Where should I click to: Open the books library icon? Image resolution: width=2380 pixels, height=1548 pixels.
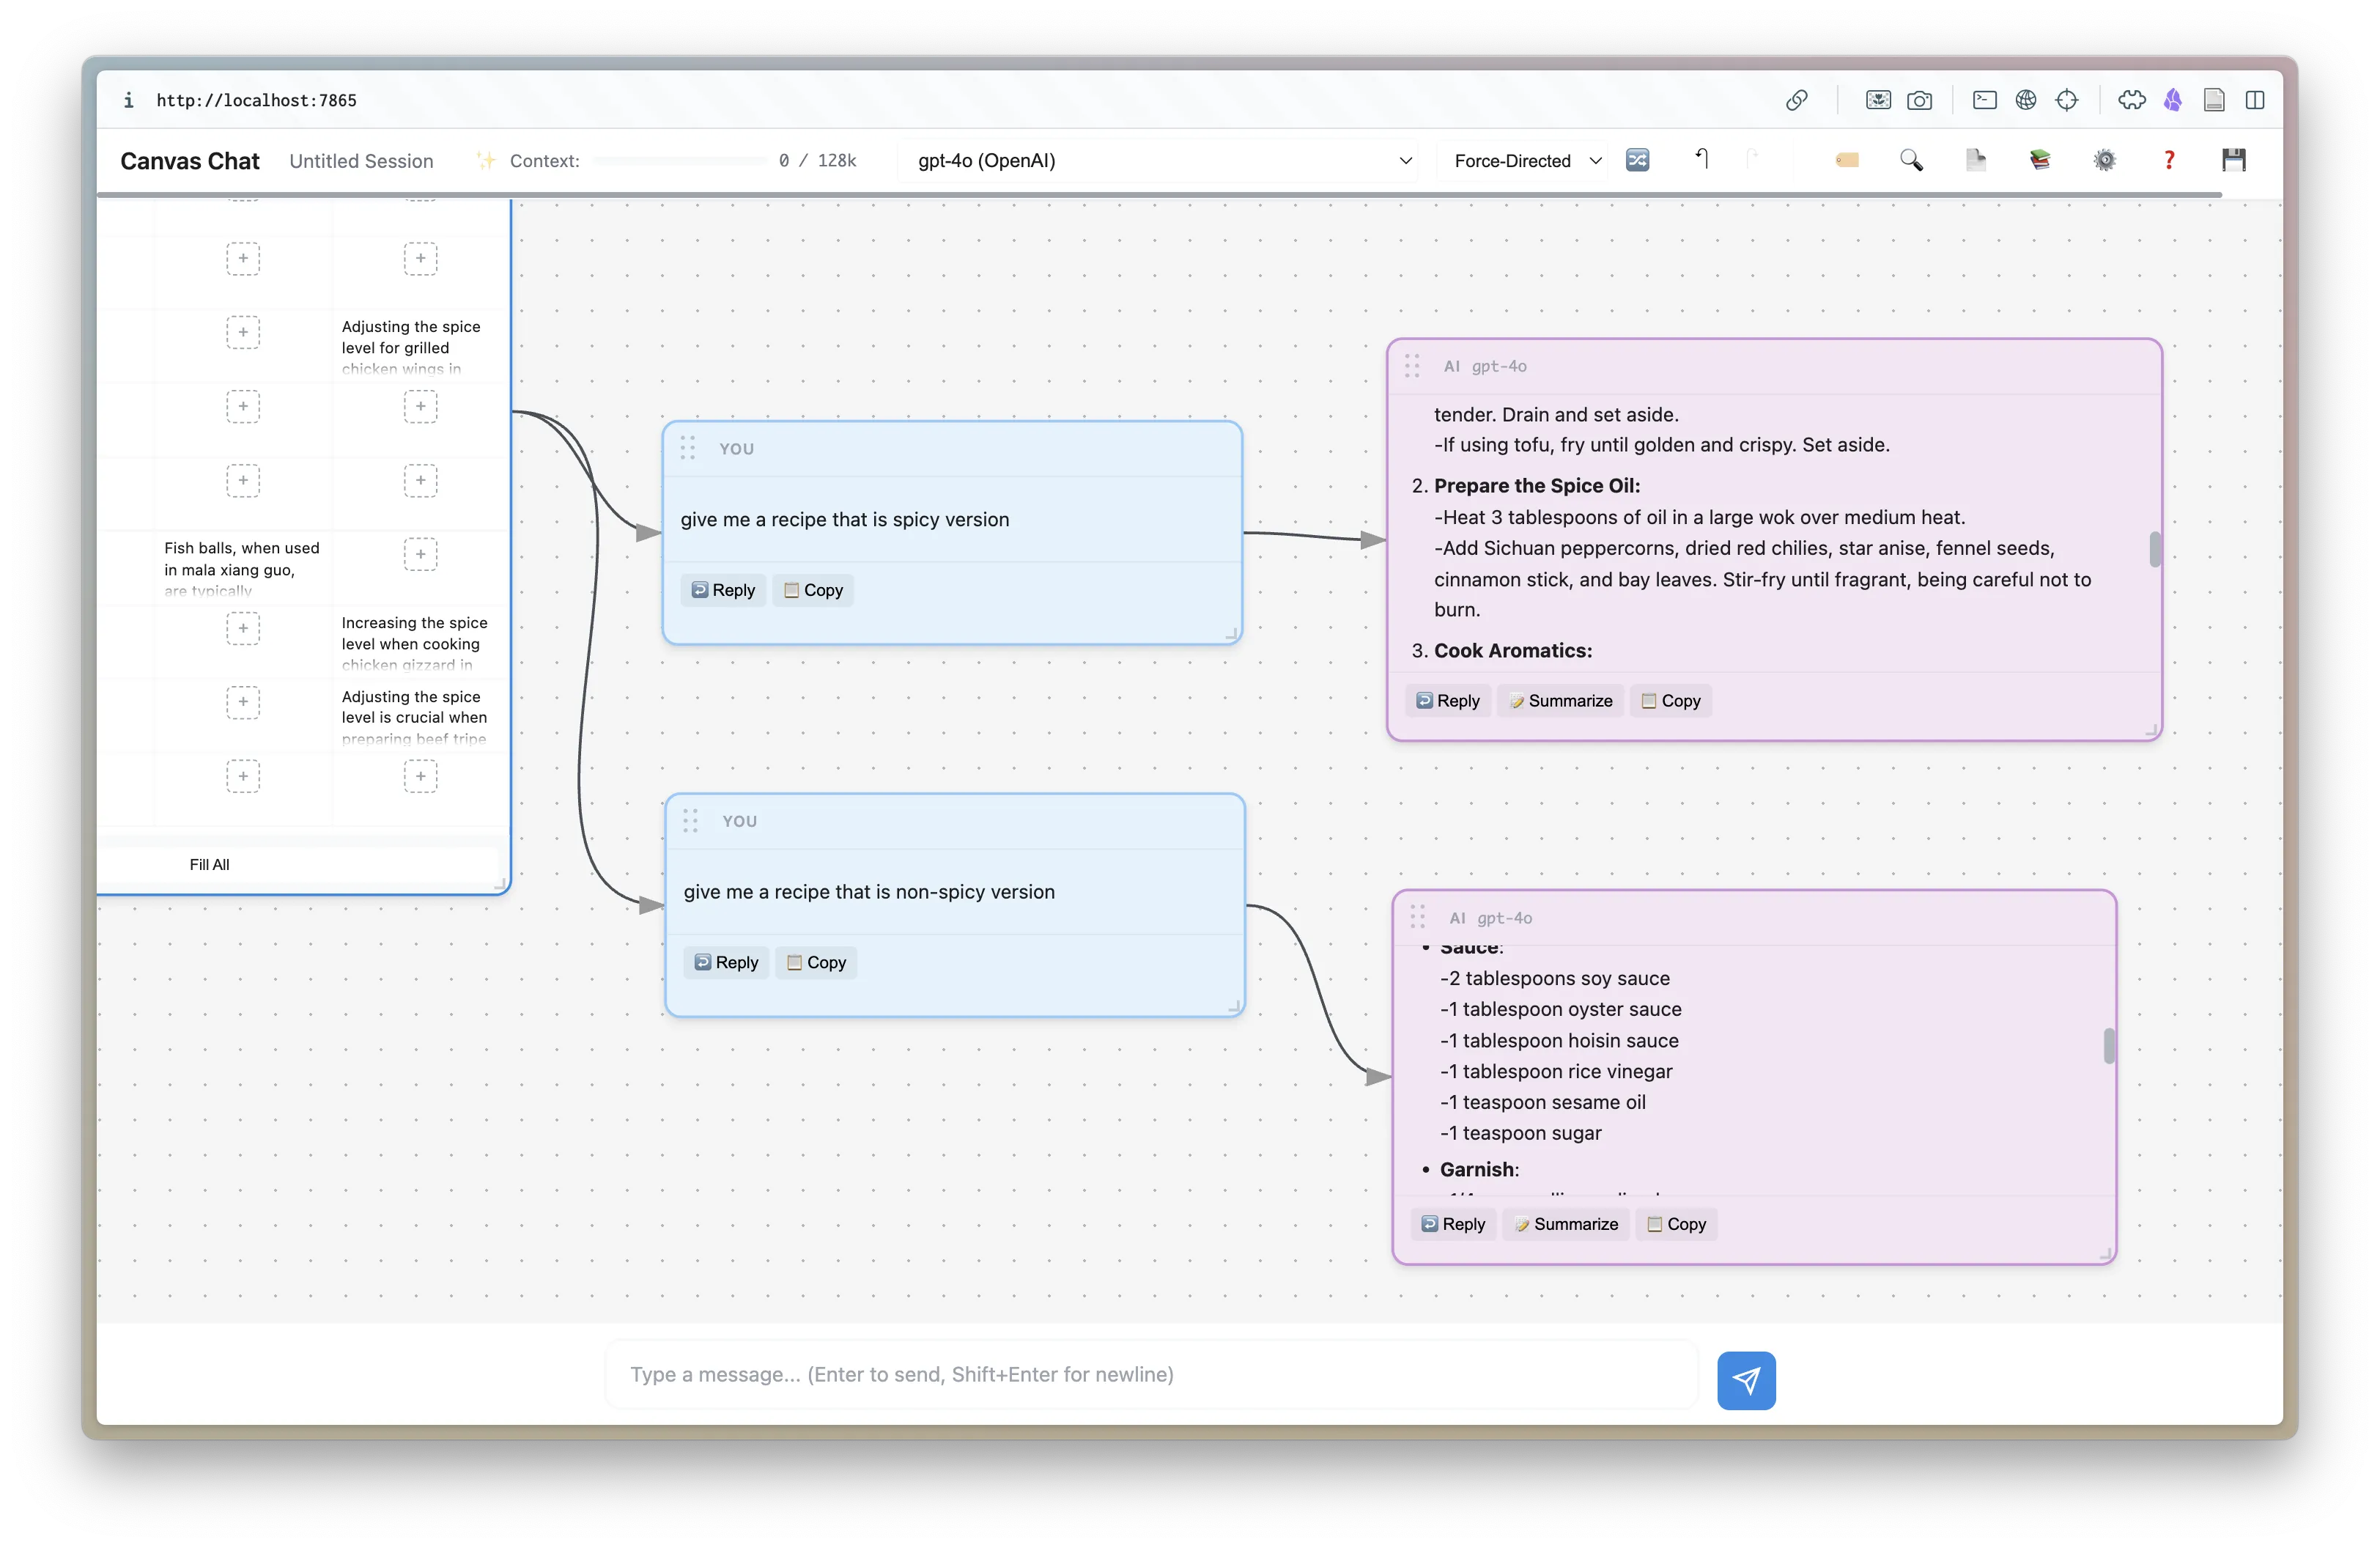tap(2040, 160)
